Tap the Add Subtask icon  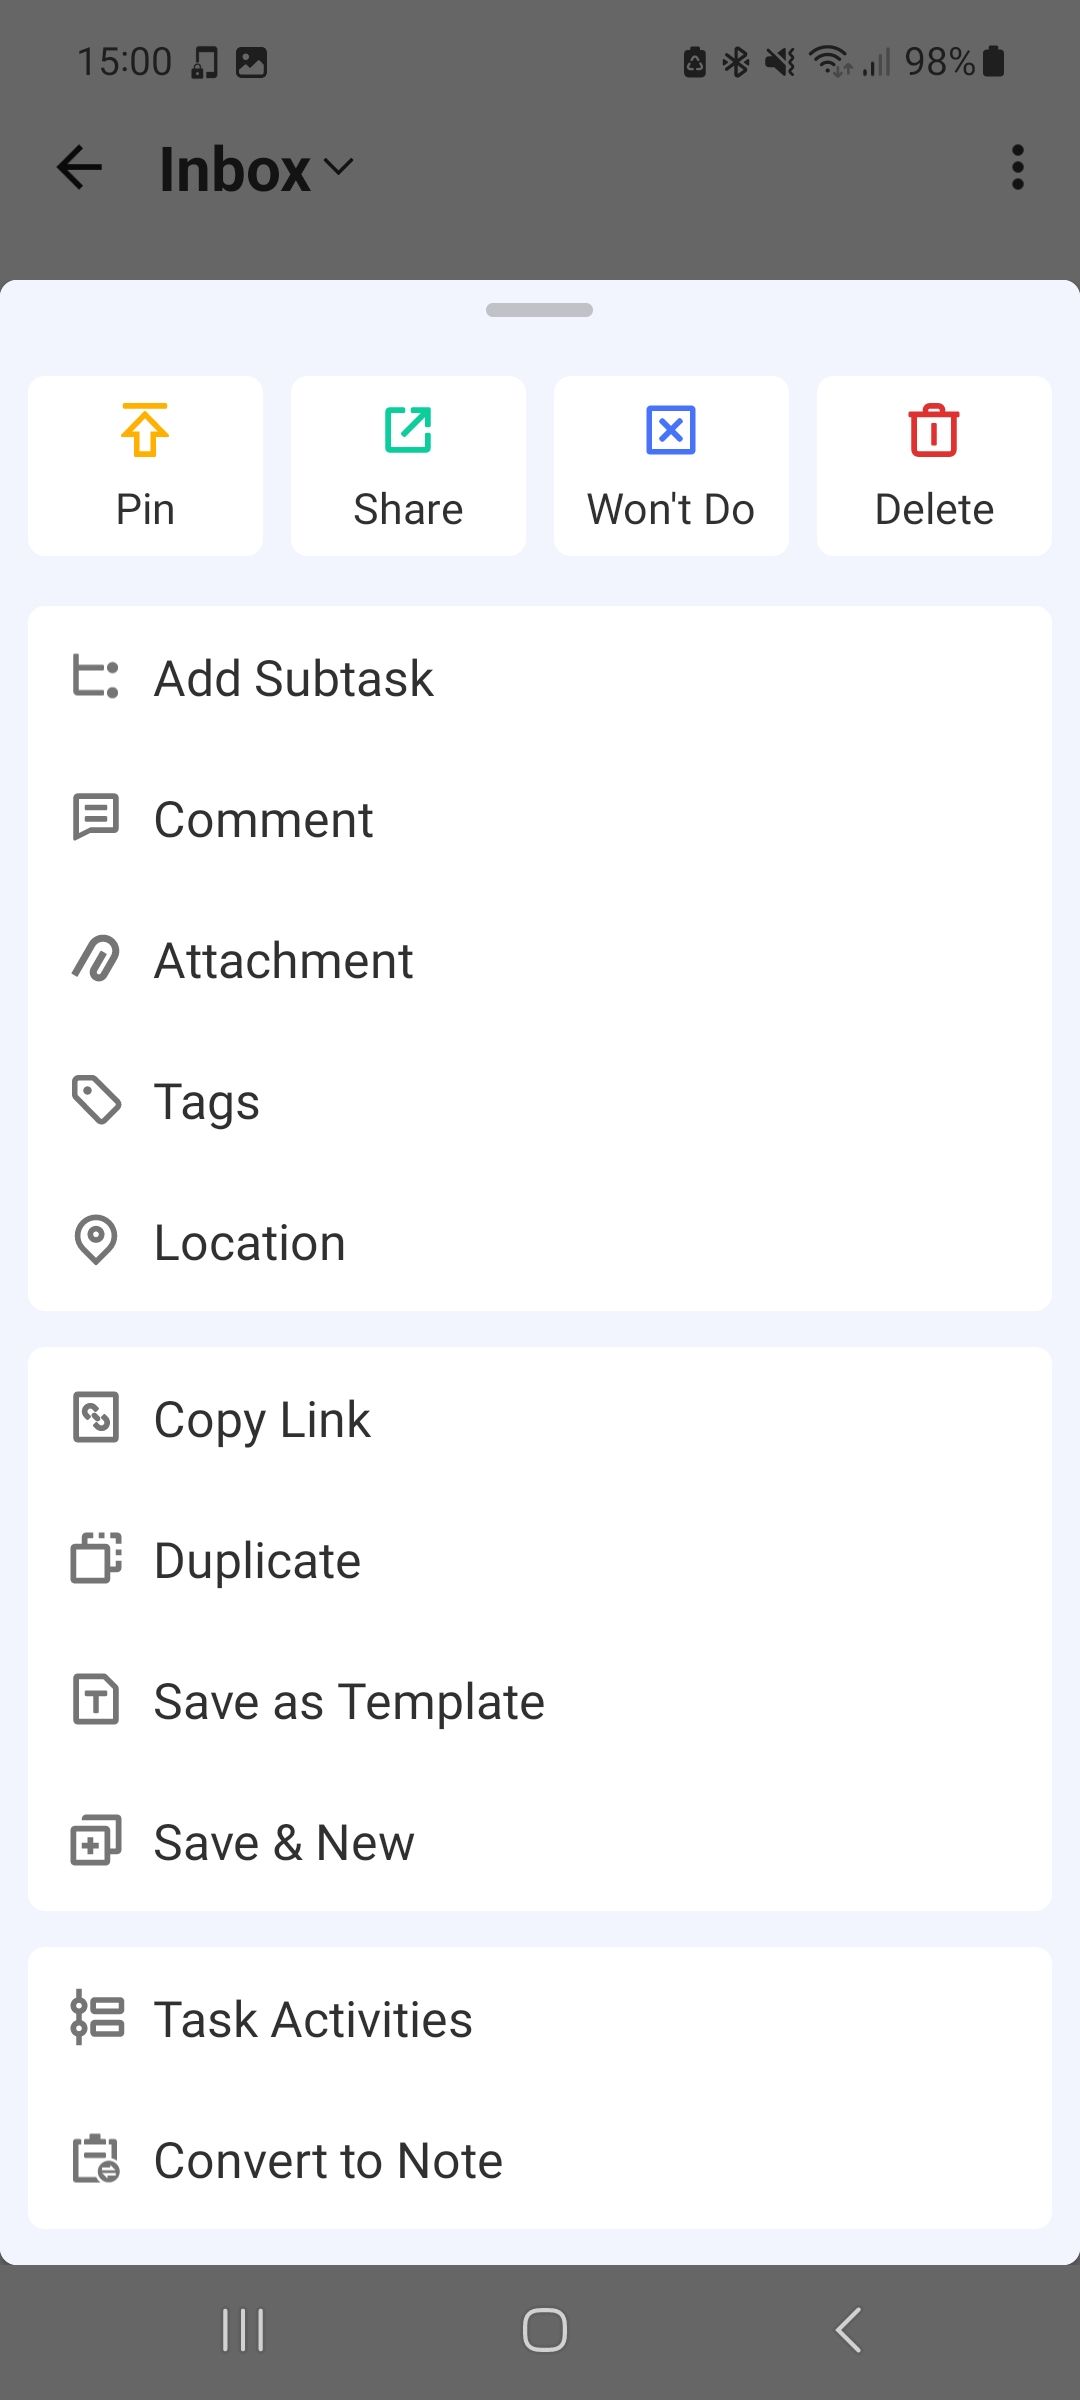point(96,678)
